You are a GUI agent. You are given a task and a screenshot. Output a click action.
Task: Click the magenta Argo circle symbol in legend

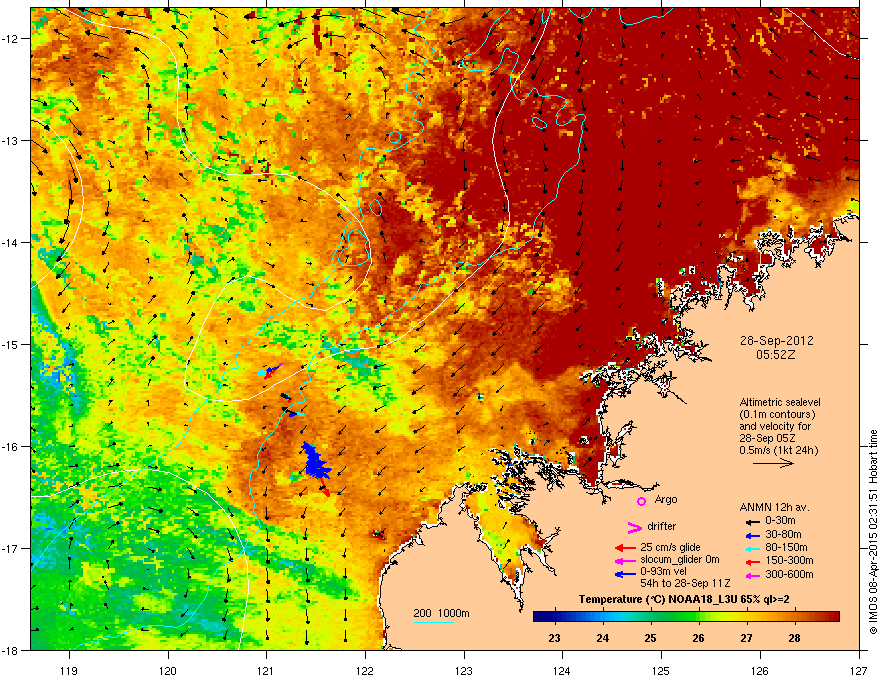tap(641, 501)
